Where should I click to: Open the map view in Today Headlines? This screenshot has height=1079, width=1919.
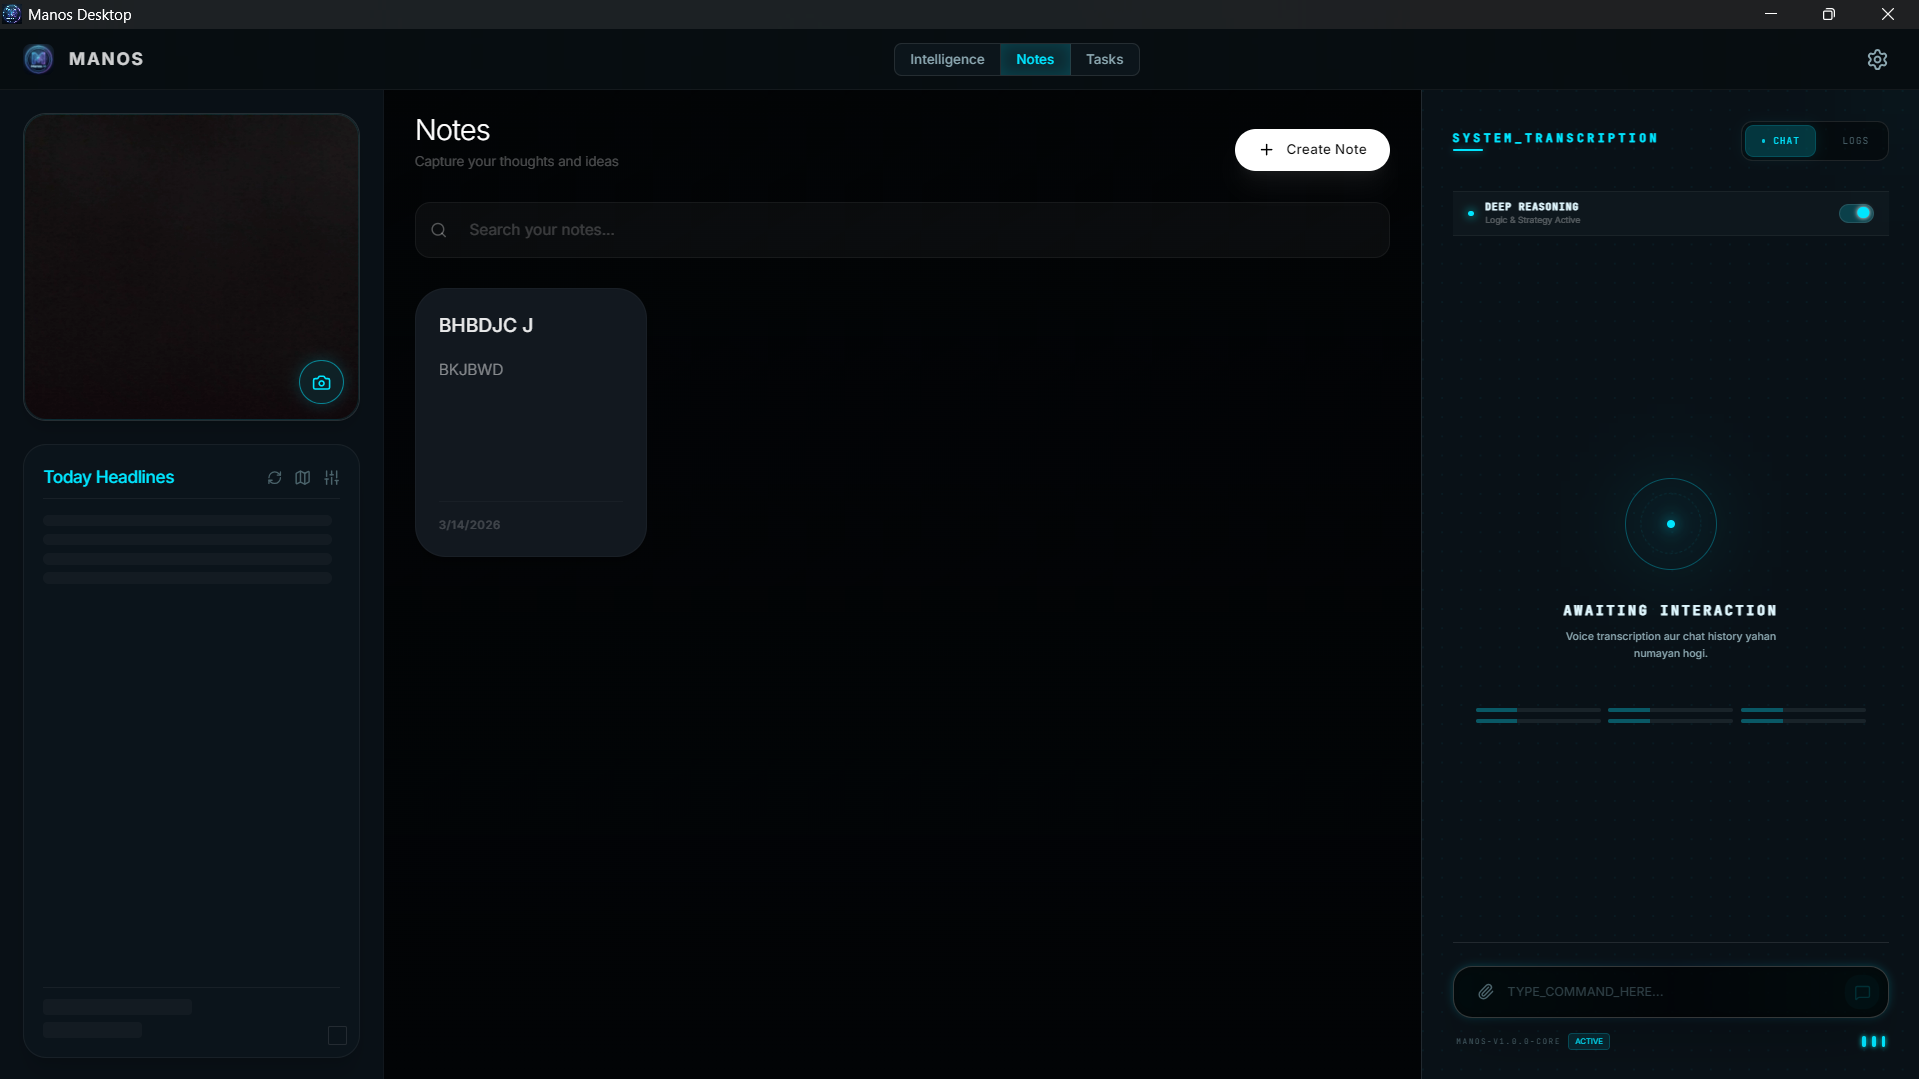pos(302,478)
